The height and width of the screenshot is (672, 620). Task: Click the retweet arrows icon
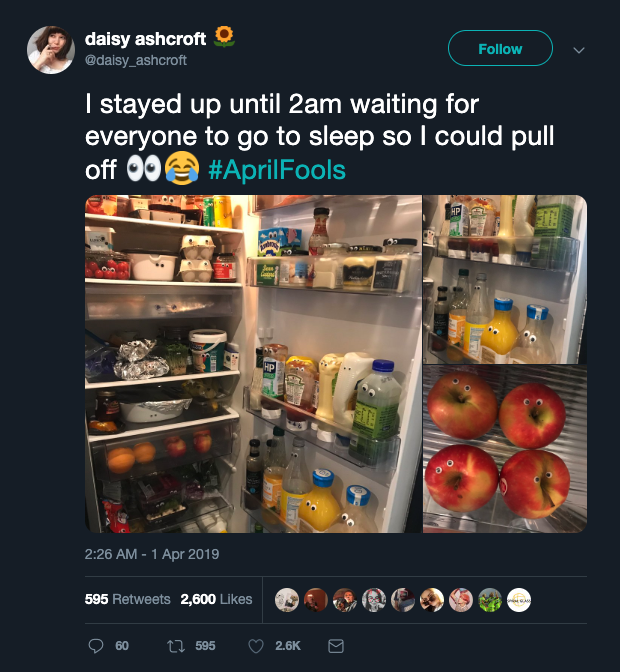click(x=175, y=646)
